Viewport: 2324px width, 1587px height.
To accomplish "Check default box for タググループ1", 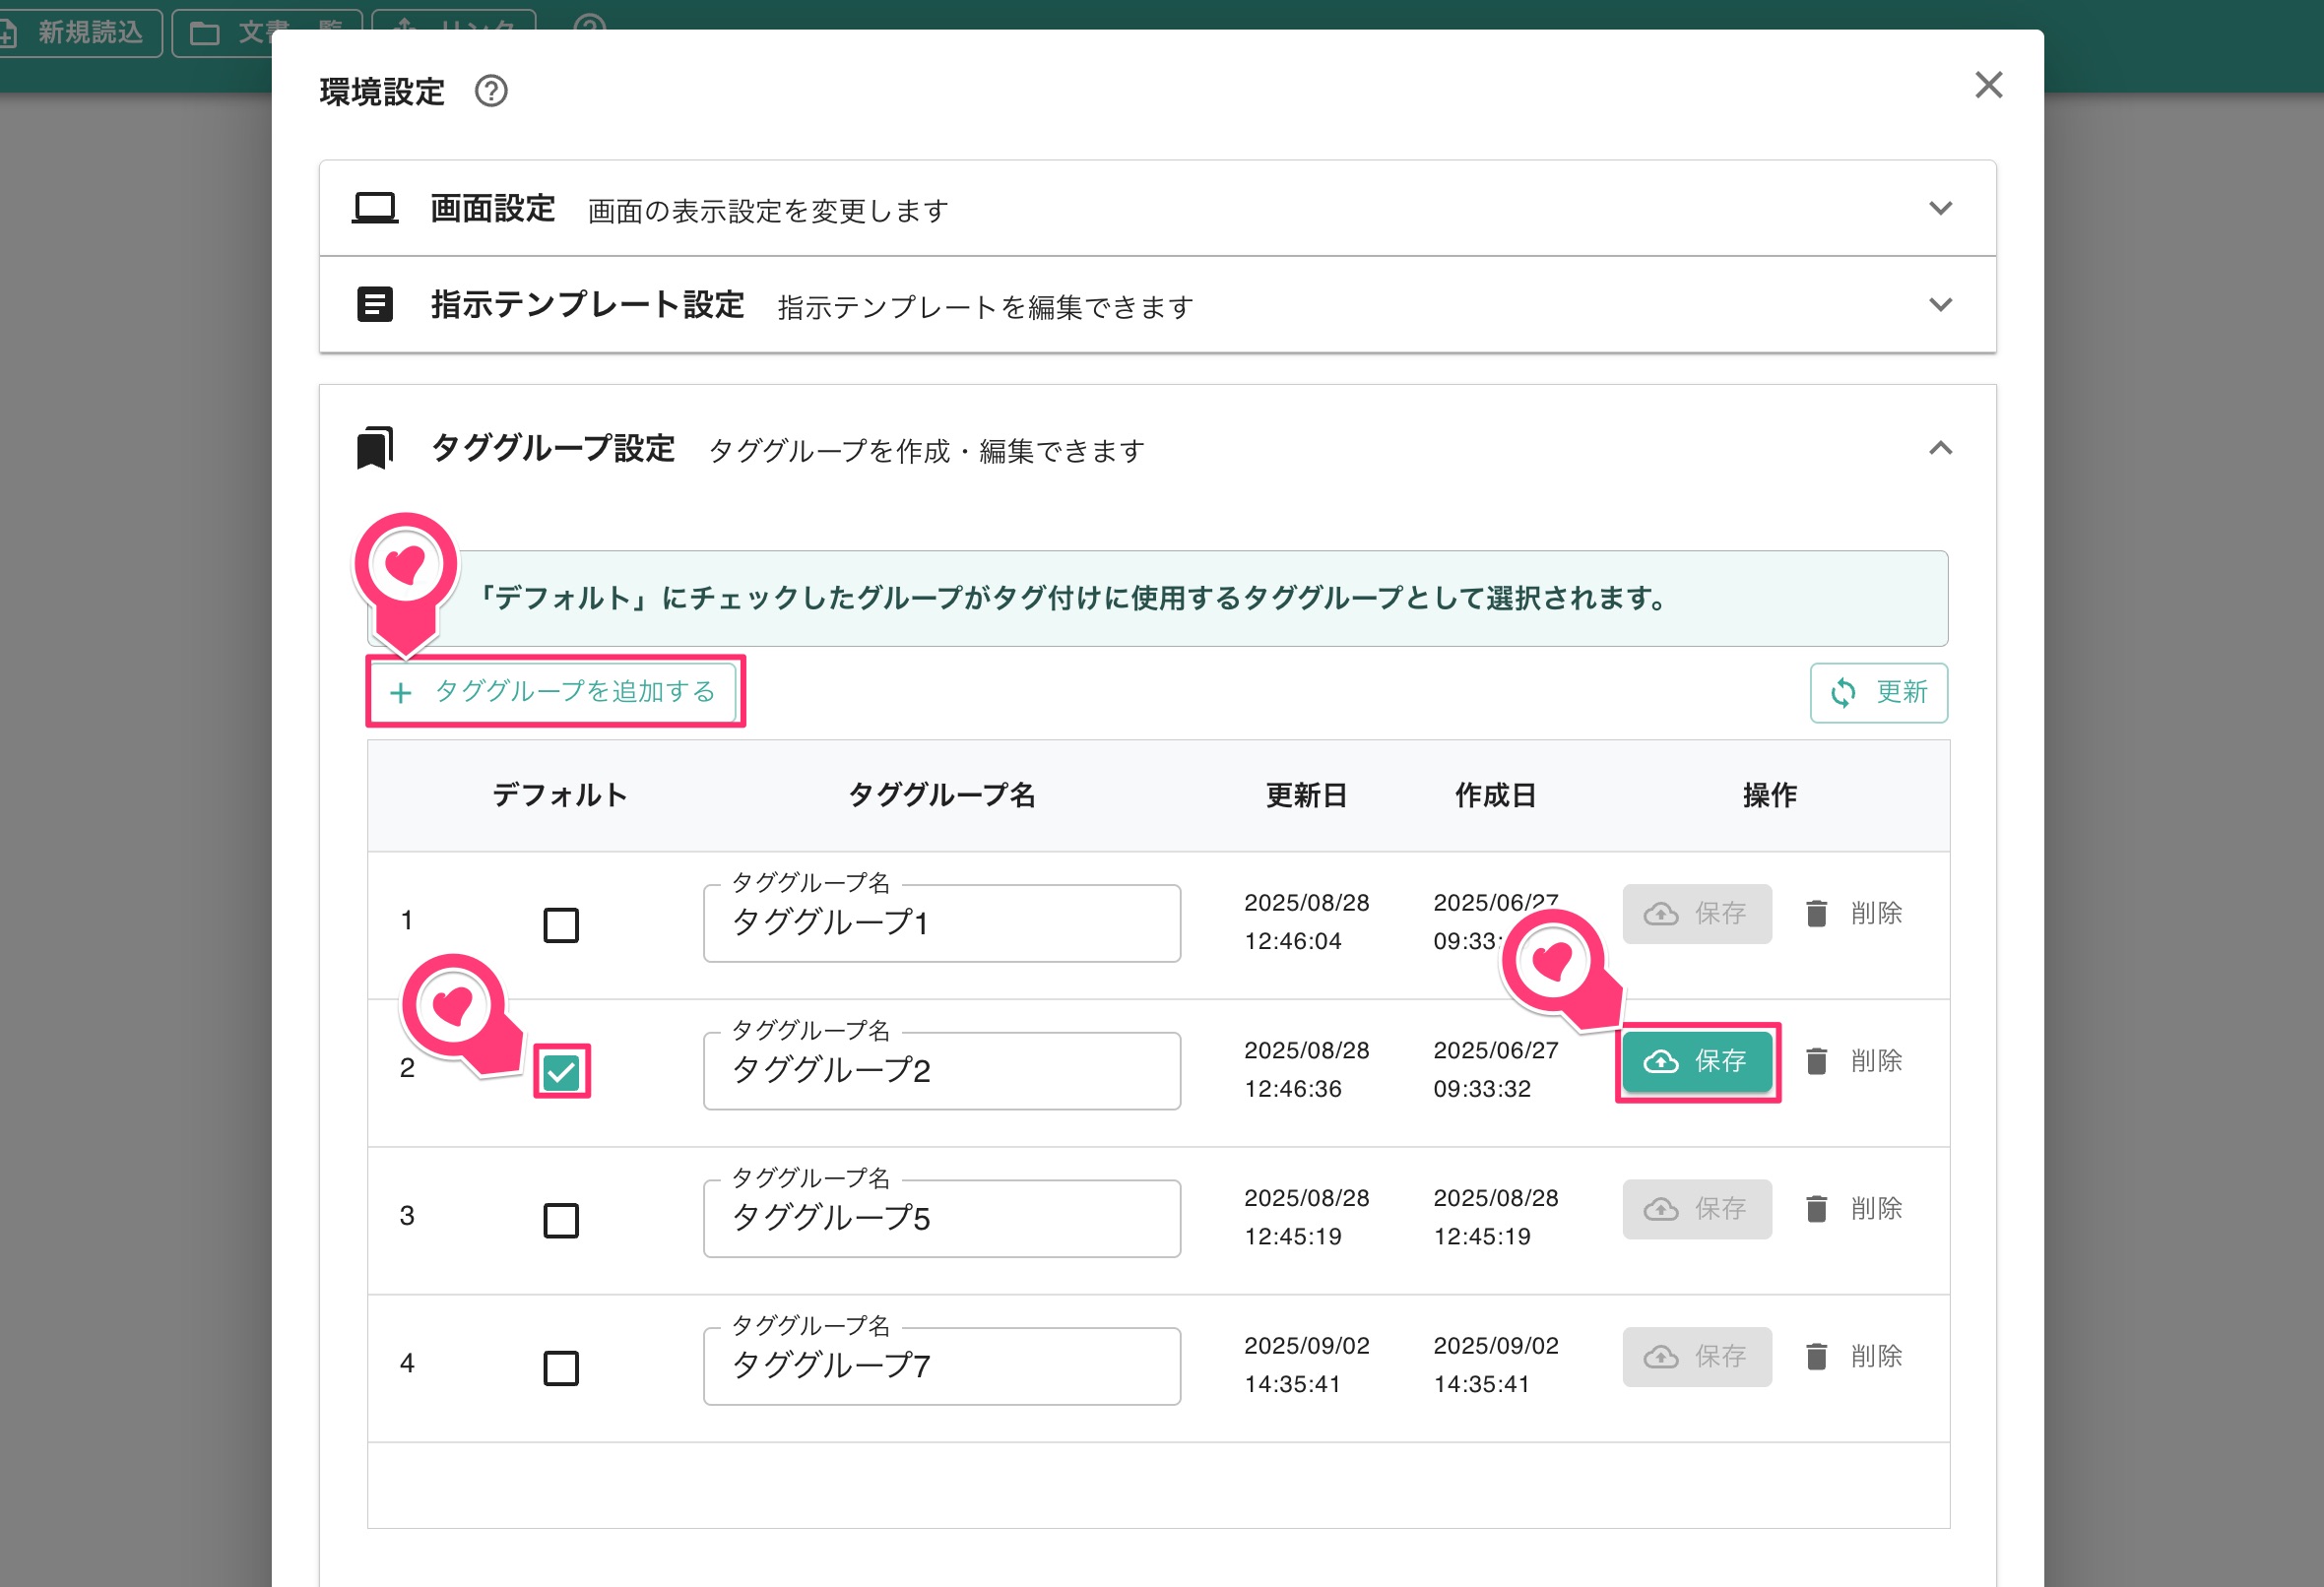I will tap(561, 925).
